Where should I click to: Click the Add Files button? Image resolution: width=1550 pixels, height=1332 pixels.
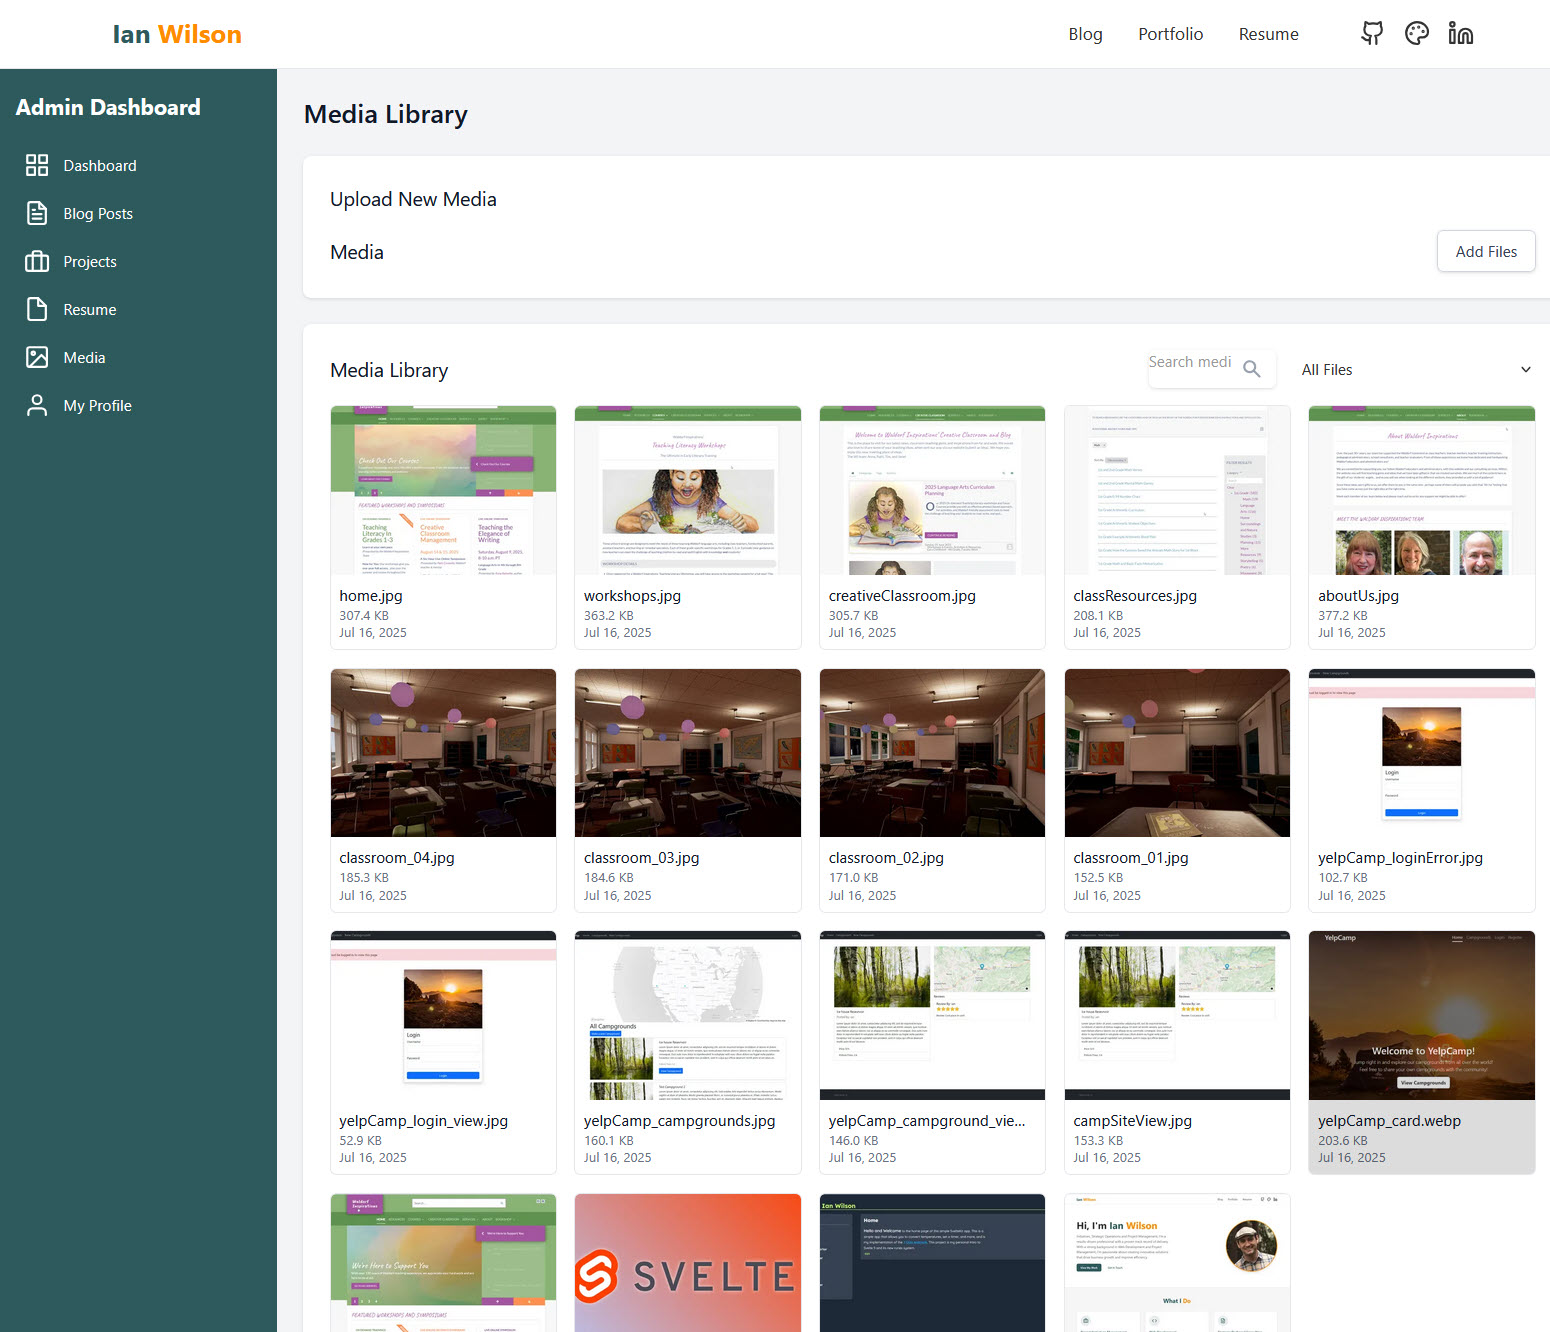pyautogui.click(x=1486, y=252)
